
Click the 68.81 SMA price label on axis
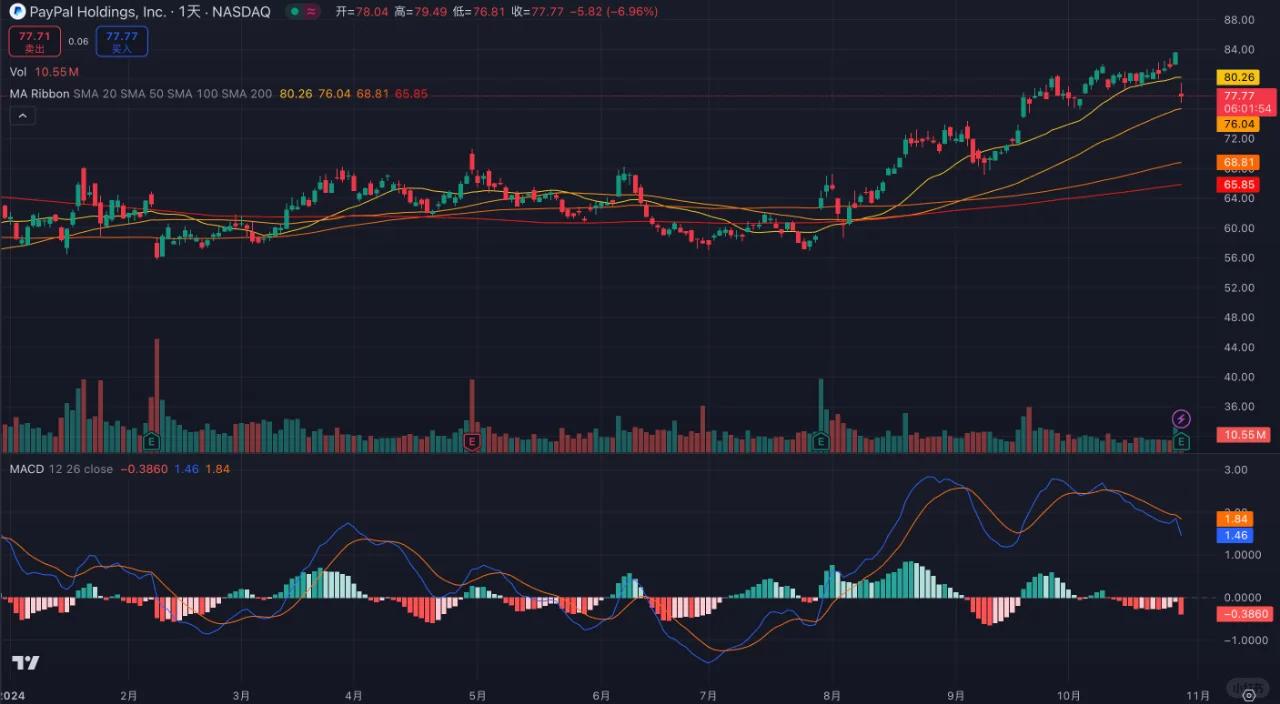point(1238,162)
